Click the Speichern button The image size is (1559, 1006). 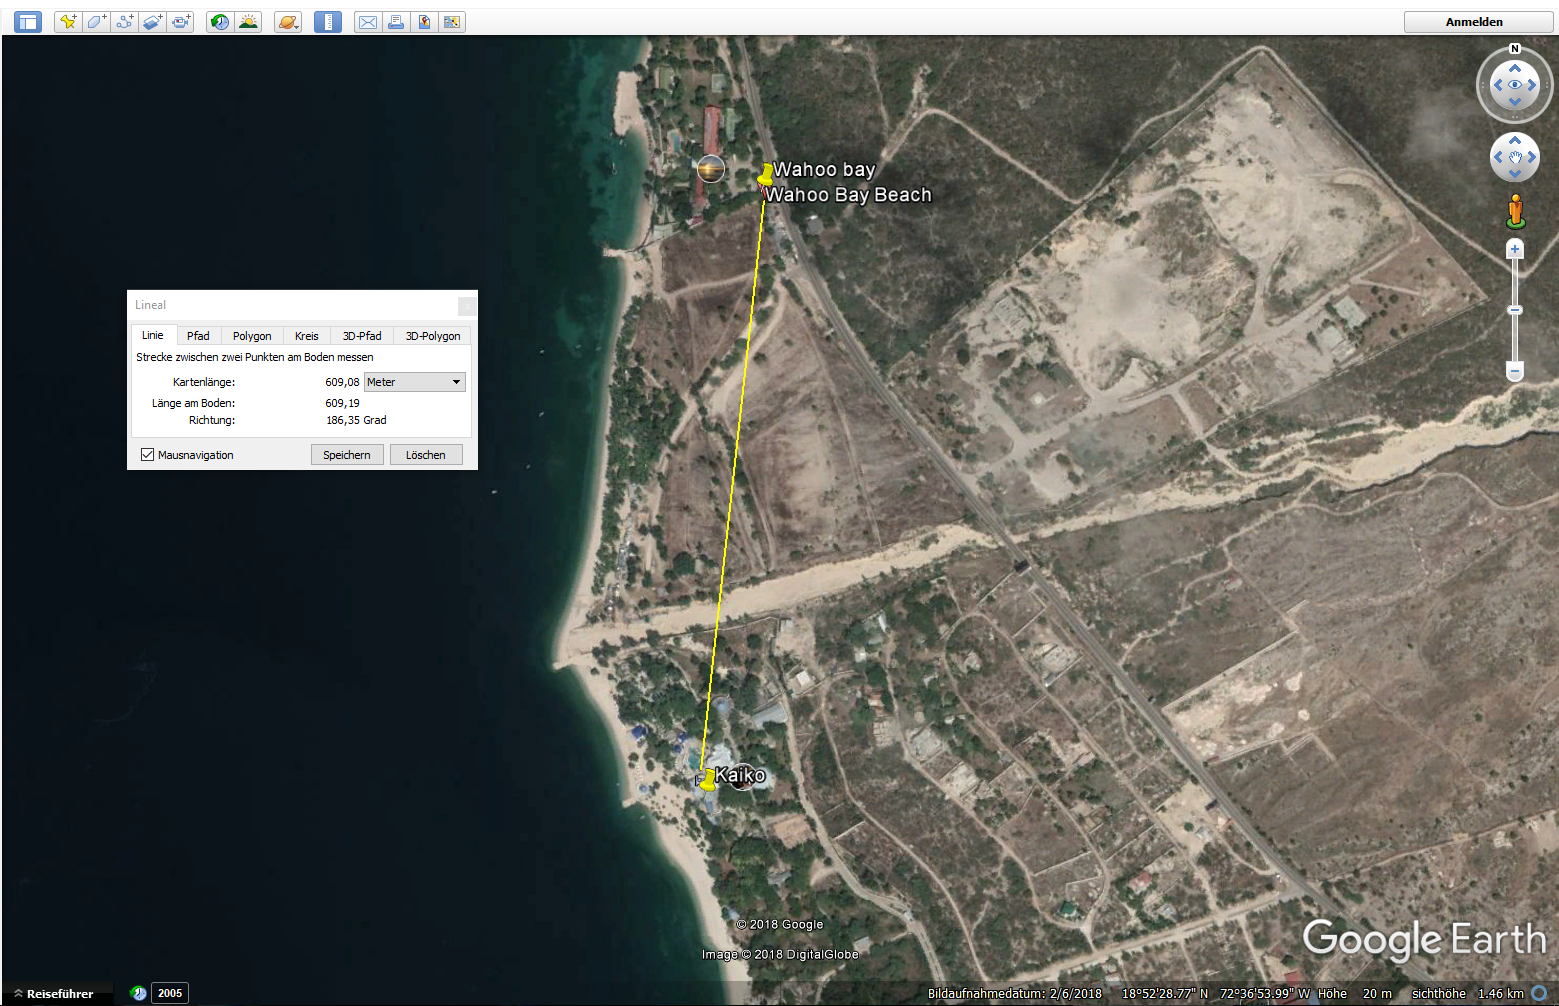click(x=347, y=455)
